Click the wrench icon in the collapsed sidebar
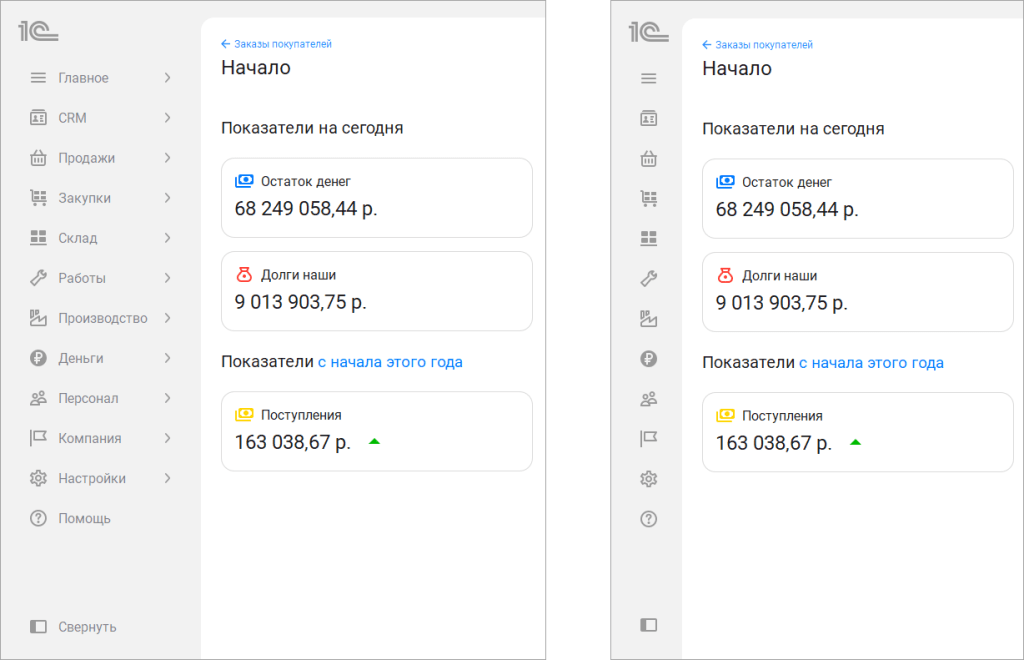Image resolution: width=1024 pixels, height=660 pixels. pos(648,278)
